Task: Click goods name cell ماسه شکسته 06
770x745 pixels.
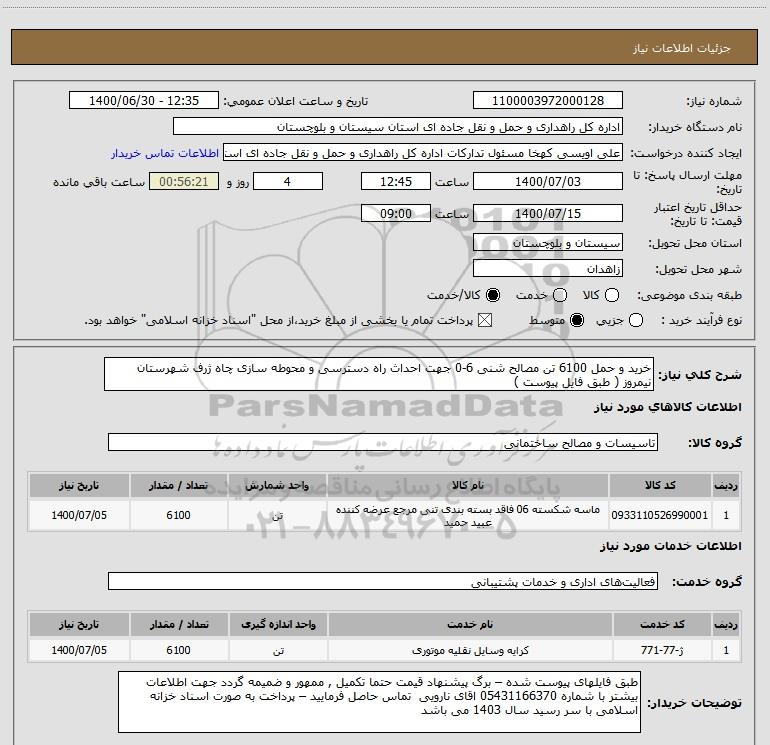Action: pos(468,516)
